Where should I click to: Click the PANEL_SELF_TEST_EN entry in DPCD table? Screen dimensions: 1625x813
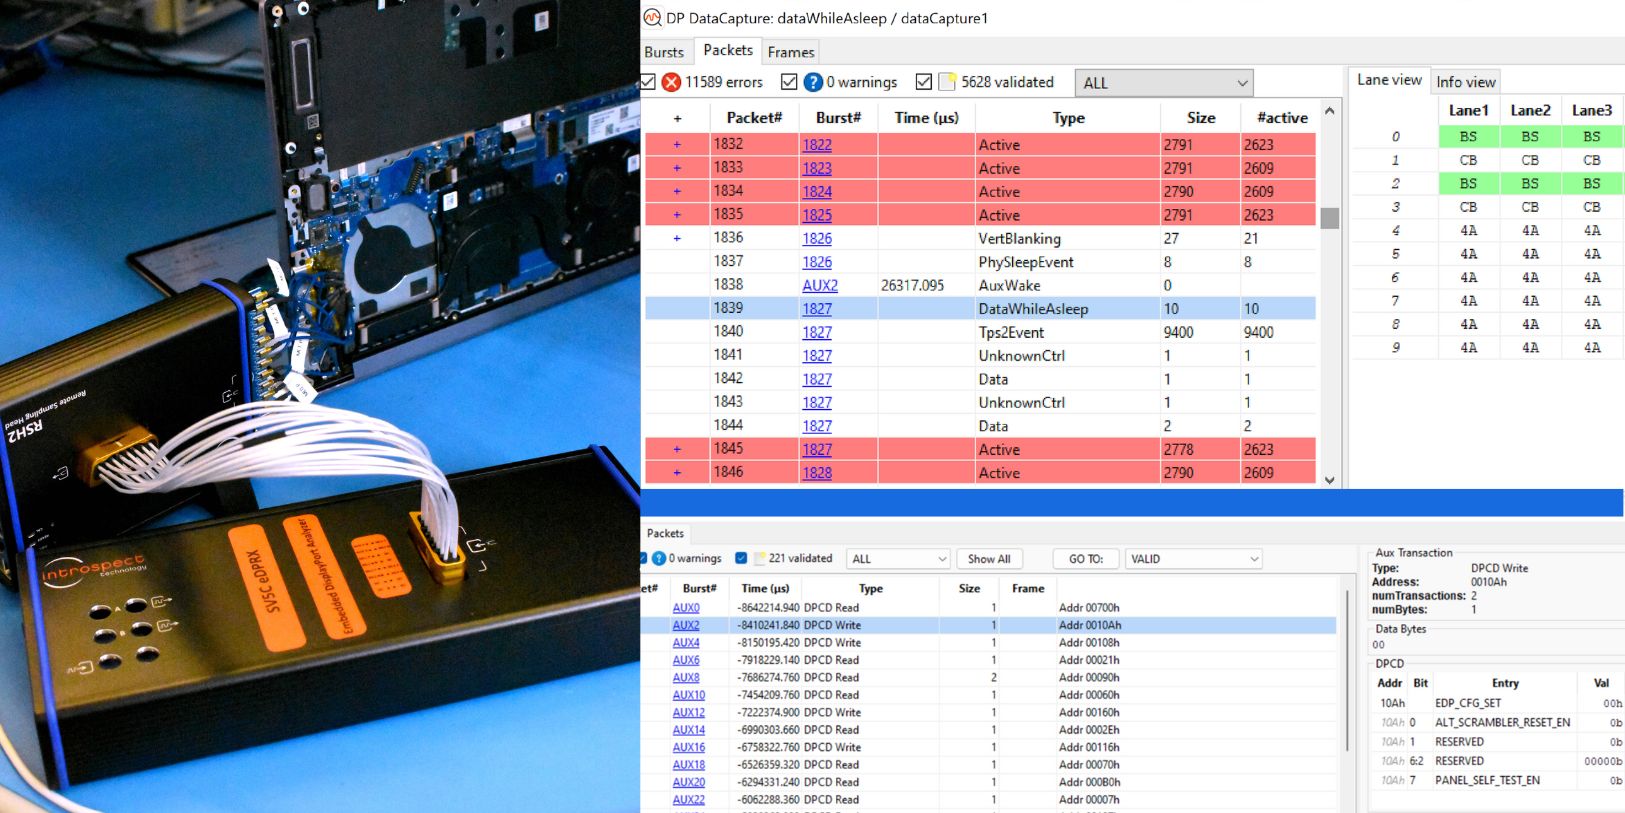[x=1487, y=781]
